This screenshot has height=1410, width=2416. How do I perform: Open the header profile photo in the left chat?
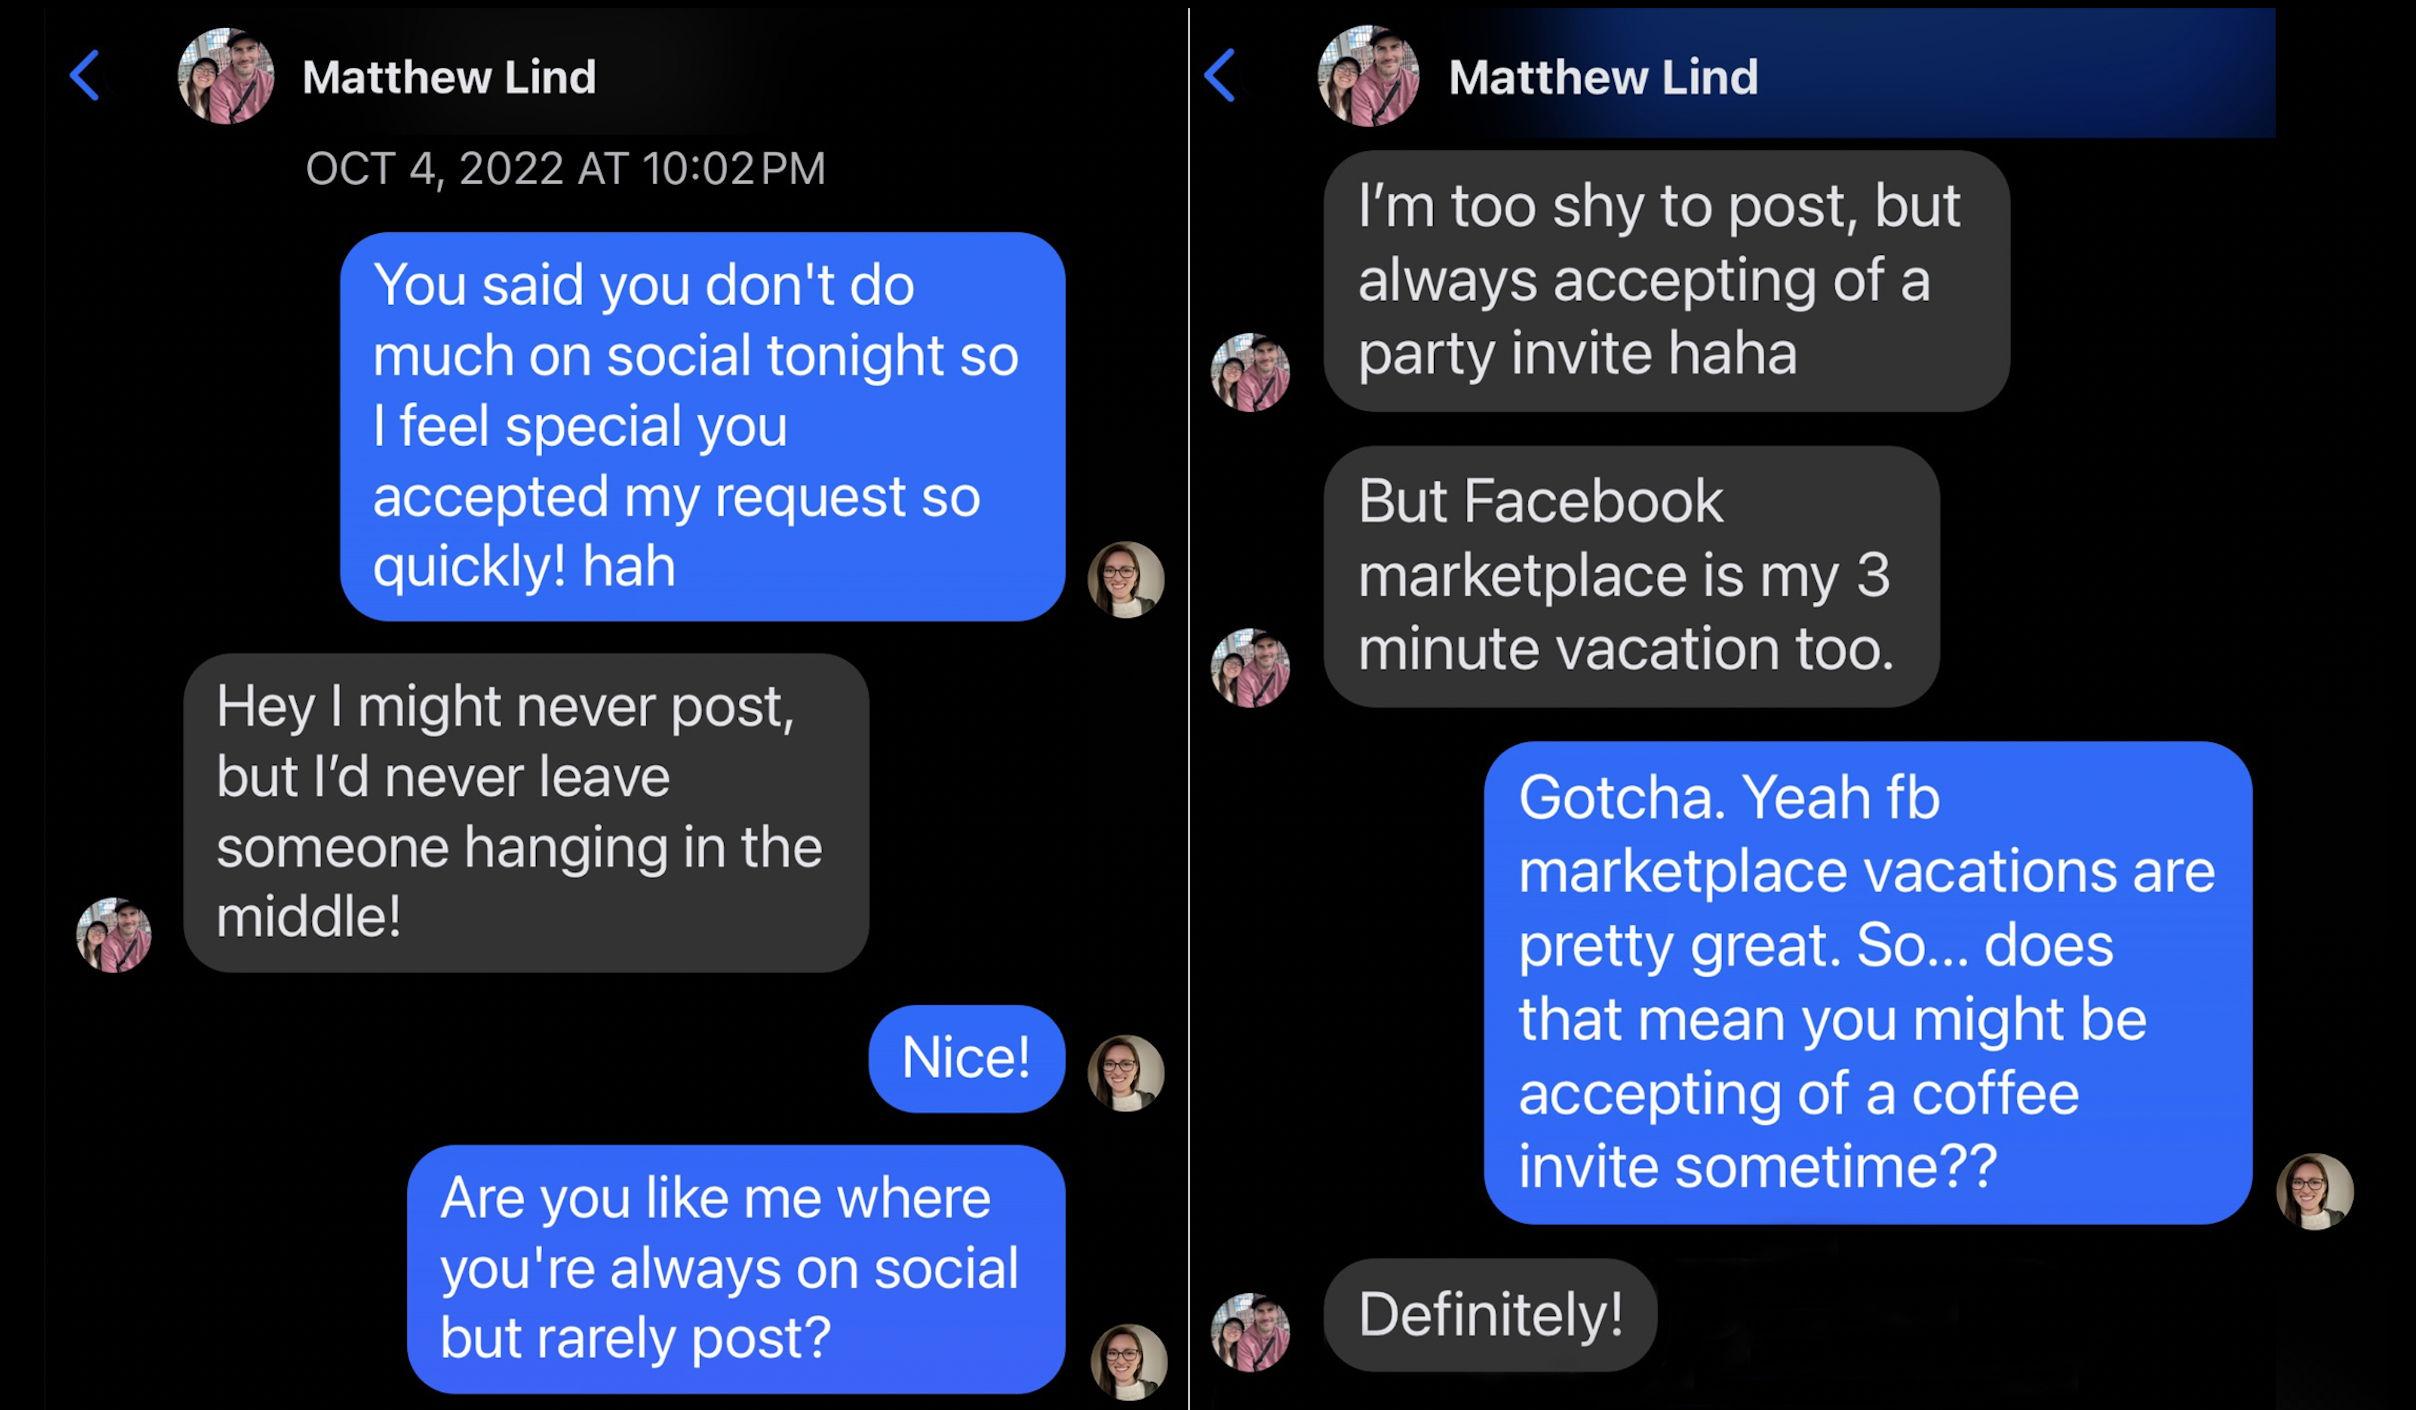coord(226,76)
